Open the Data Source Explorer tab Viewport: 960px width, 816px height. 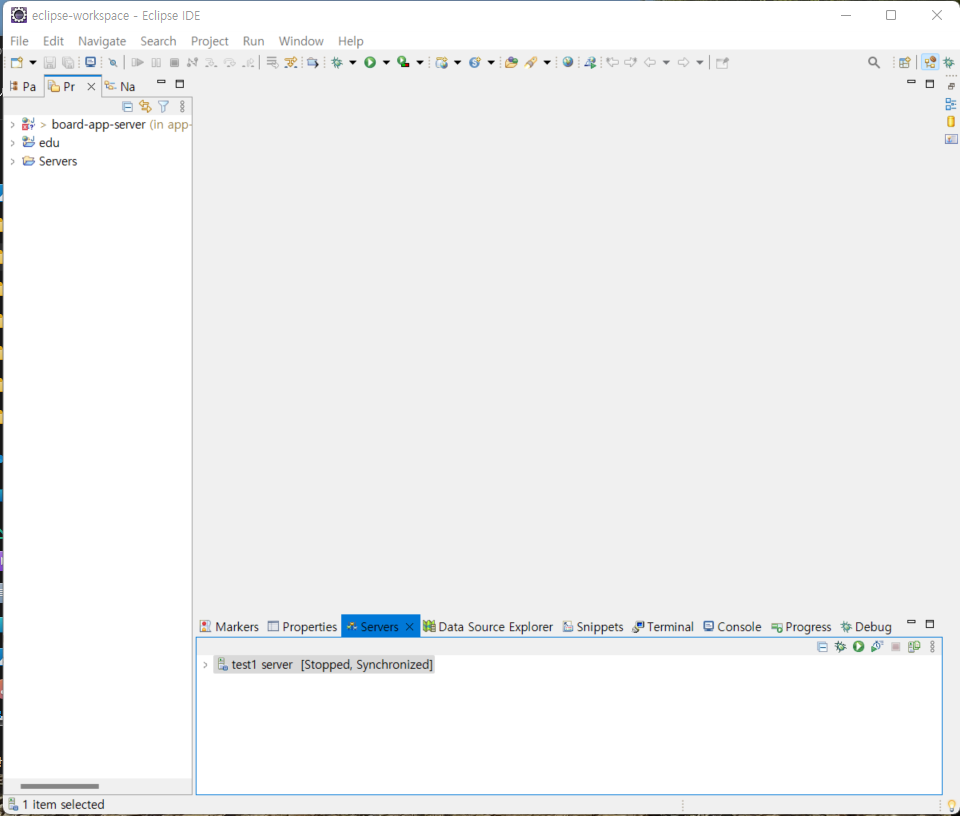coord(488,626)
